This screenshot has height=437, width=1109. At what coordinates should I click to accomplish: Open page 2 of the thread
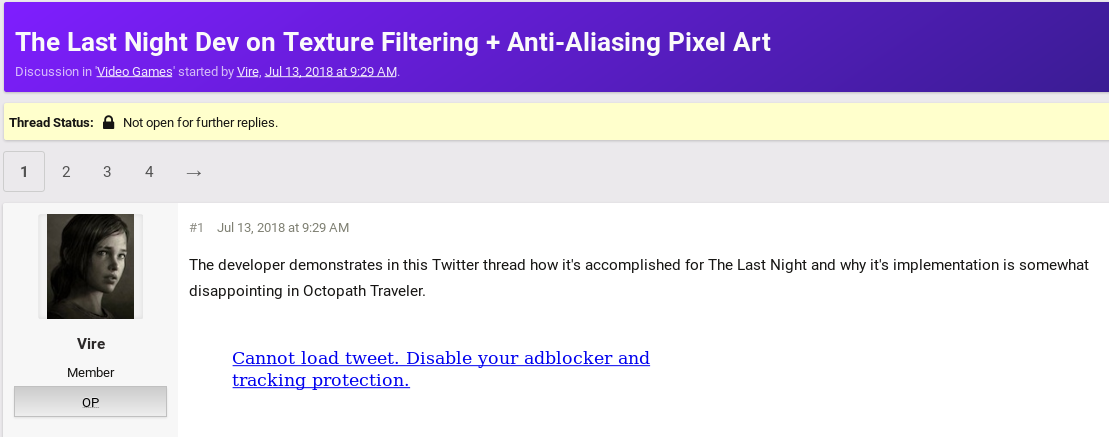tap(66, 172)
